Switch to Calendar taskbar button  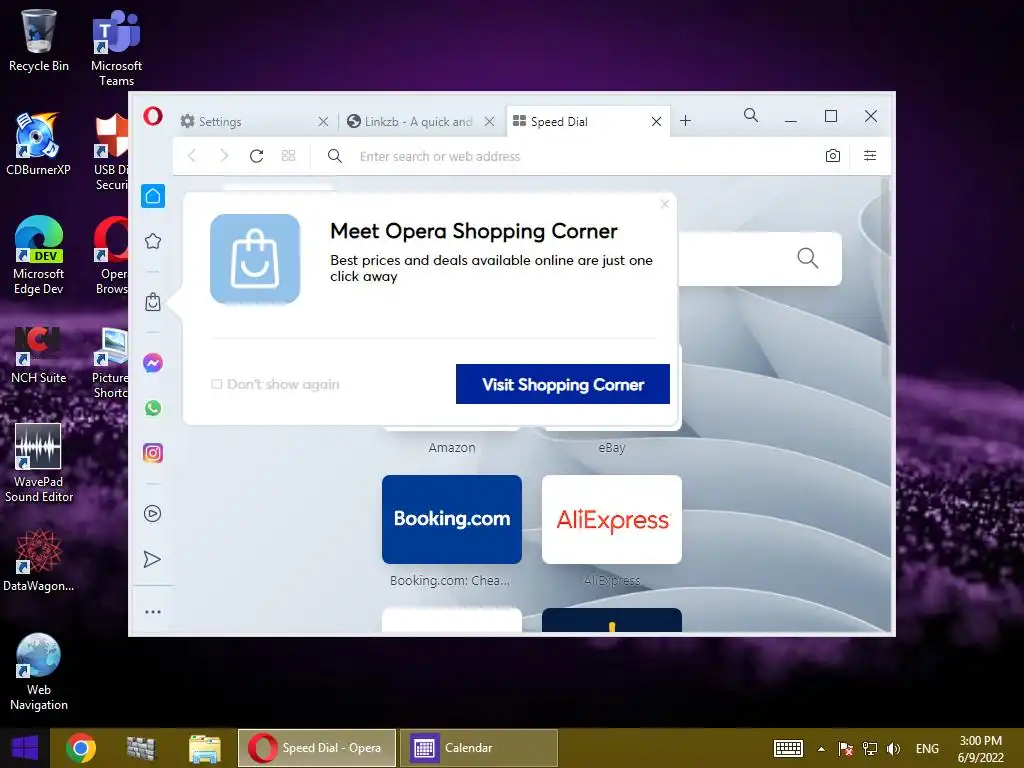479,748
